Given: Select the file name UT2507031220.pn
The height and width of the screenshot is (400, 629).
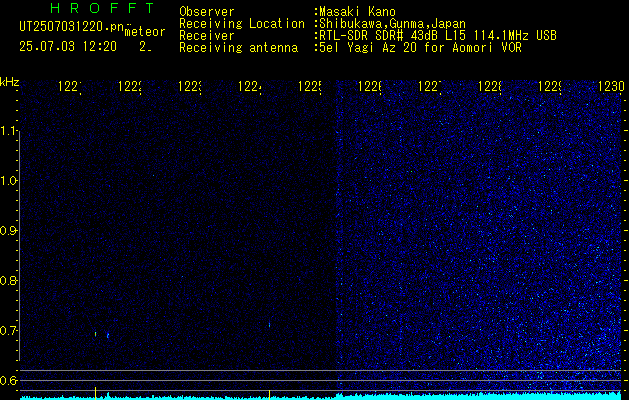Looking at the screenshot, I should coord(72,27).
